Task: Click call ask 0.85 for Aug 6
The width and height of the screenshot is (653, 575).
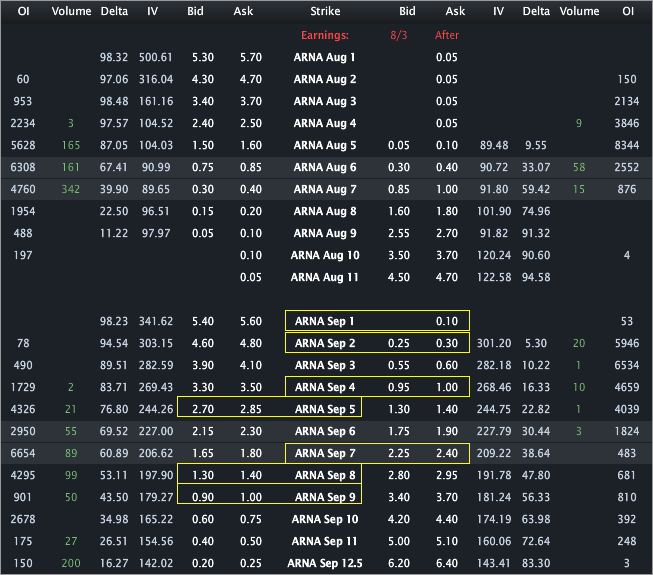Action: pos(251,167)
